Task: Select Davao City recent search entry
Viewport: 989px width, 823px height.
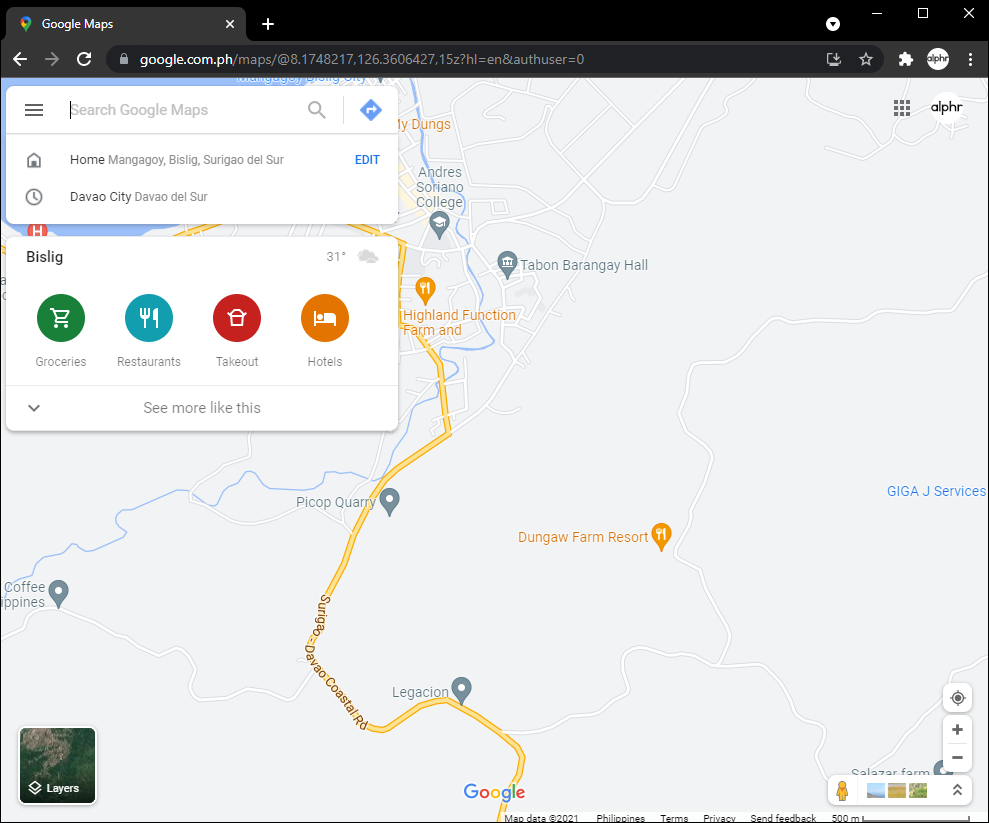Action: [202, 197]
